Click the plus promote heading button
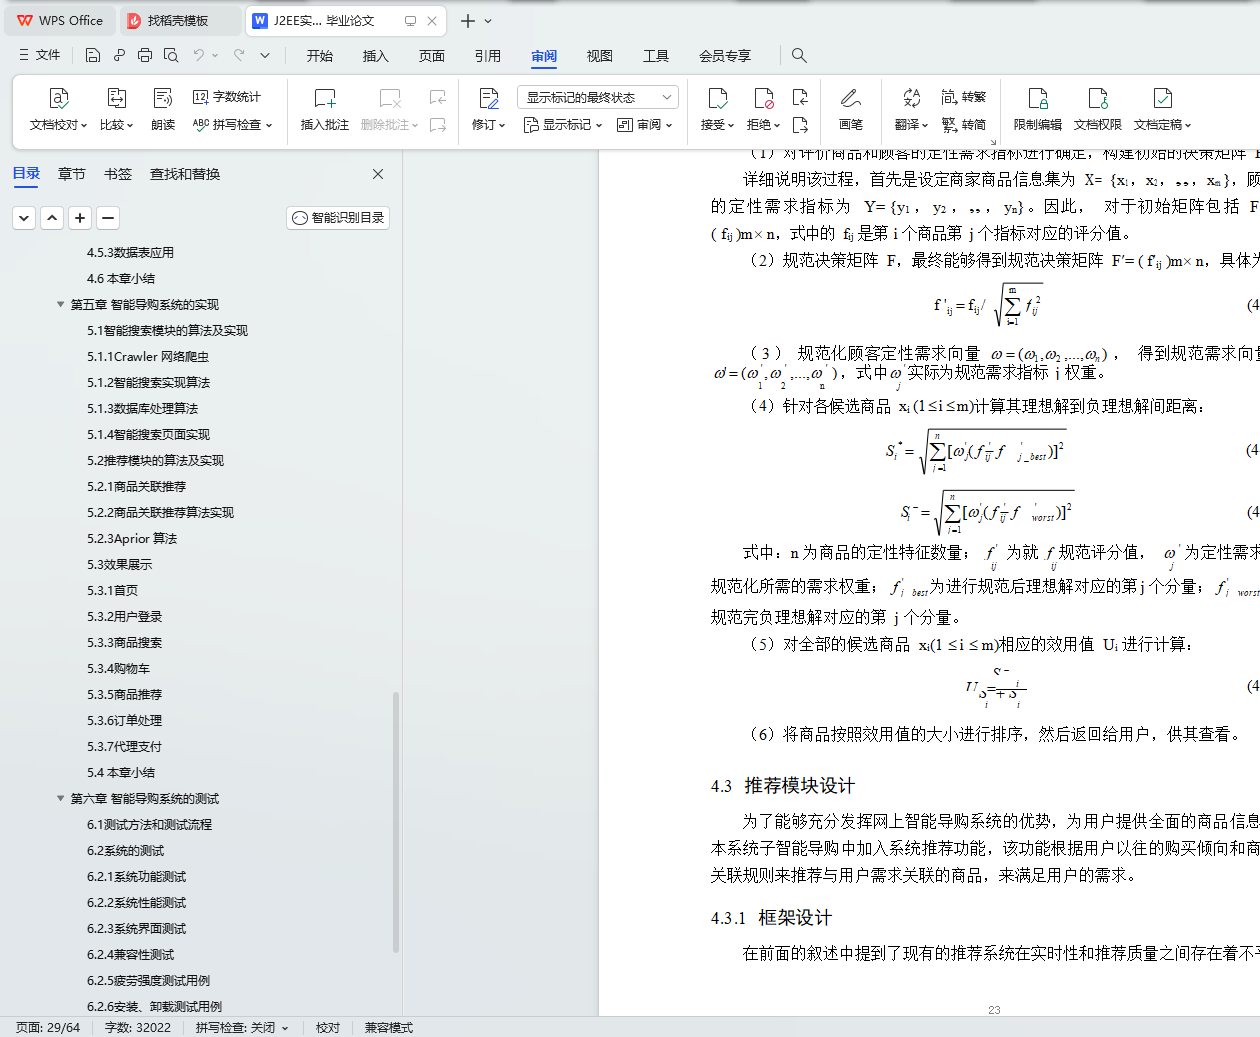Image resolution: width=1260 pixels, height=1037 pixels. tap(80, 218)
